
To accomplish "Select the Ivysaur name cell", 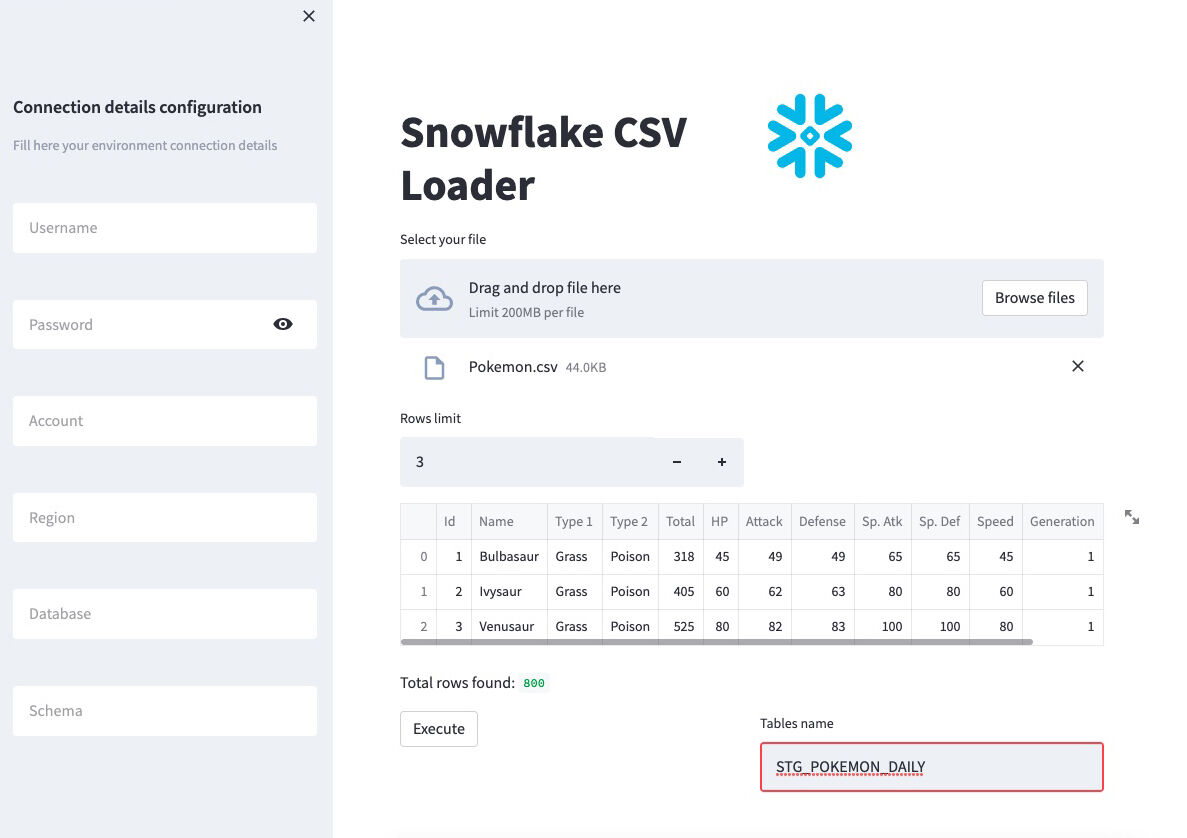I will pos(509,591).
